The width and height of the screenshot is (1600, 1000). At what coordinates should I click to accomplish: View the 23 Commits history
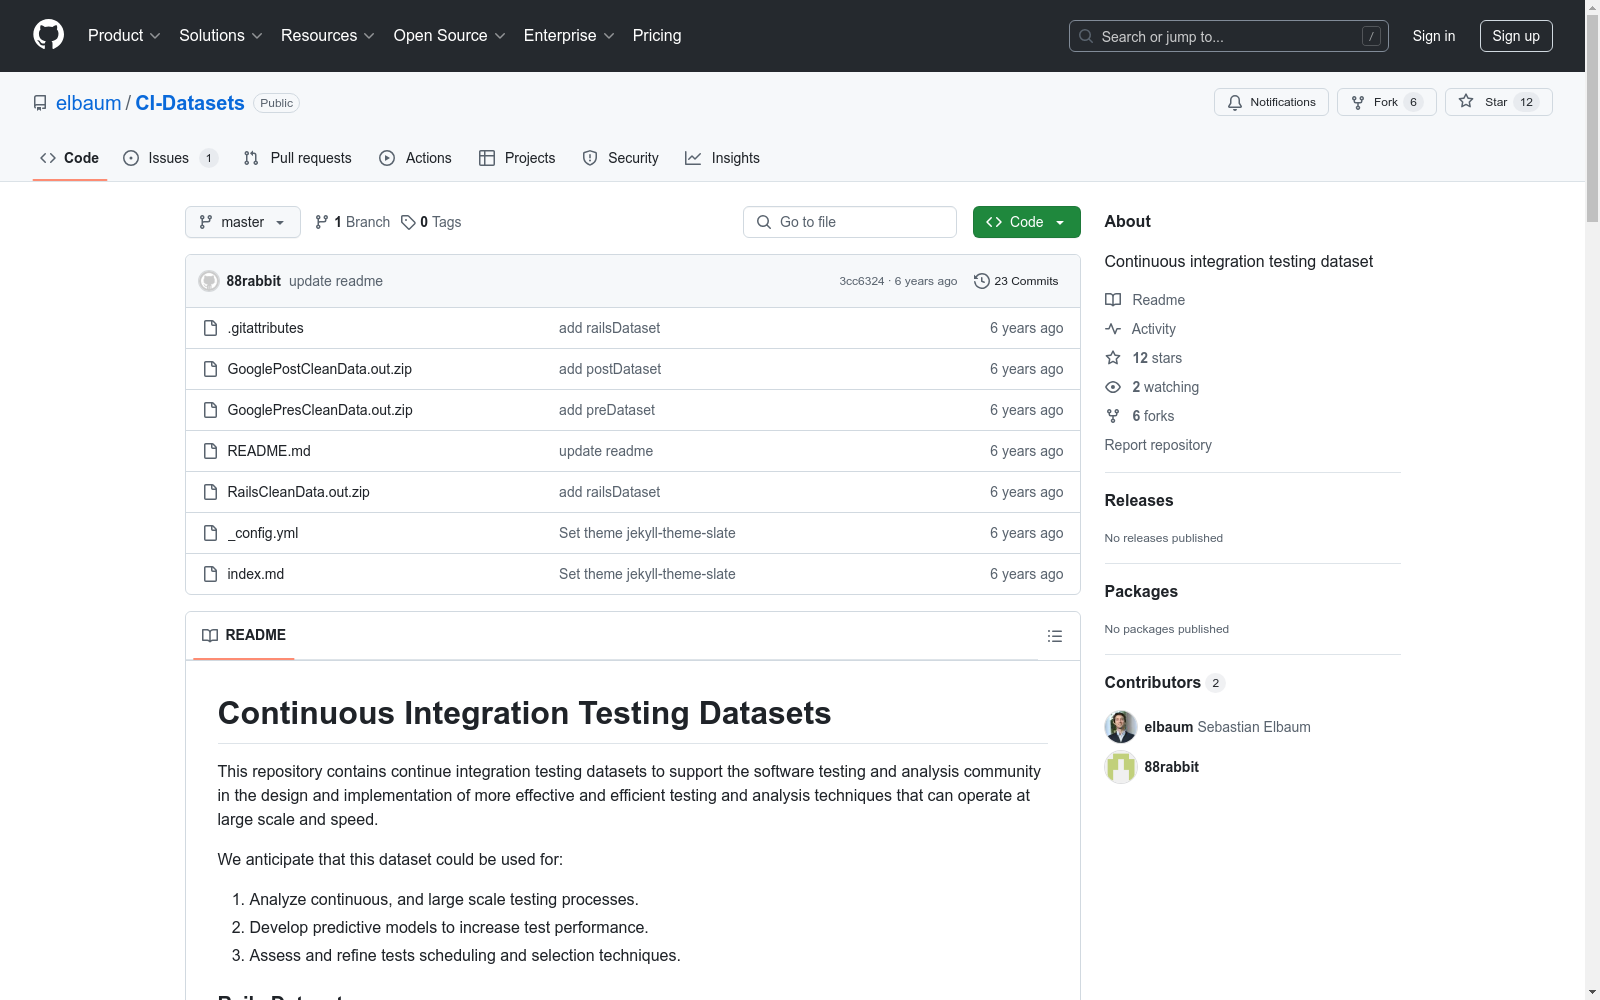coord(1016,281)
